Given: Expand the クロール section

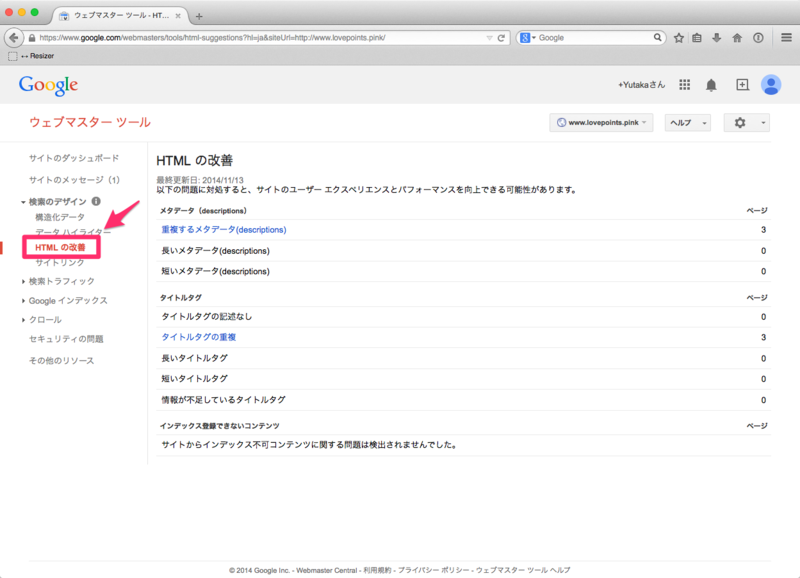Looking at the screenshot, I should pyautogui.click(x=23, y=320).
